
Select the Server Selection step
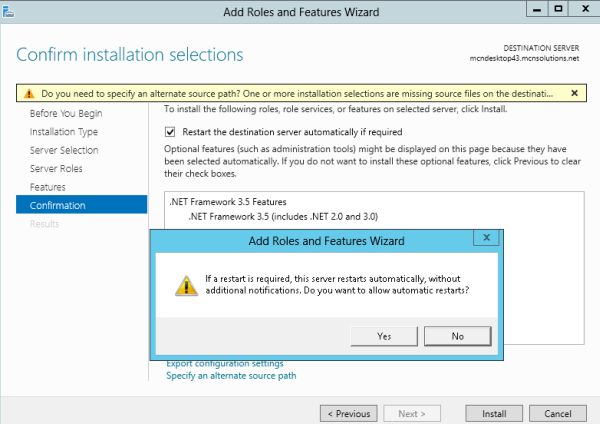click(64, 150)
